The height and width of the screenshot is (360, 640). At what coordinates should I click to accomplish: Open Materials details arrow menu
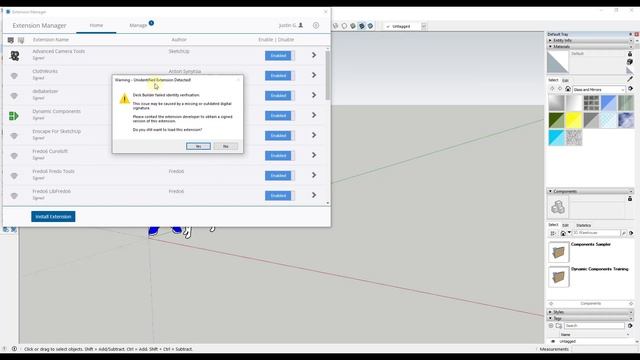click(x=631, y=89)
